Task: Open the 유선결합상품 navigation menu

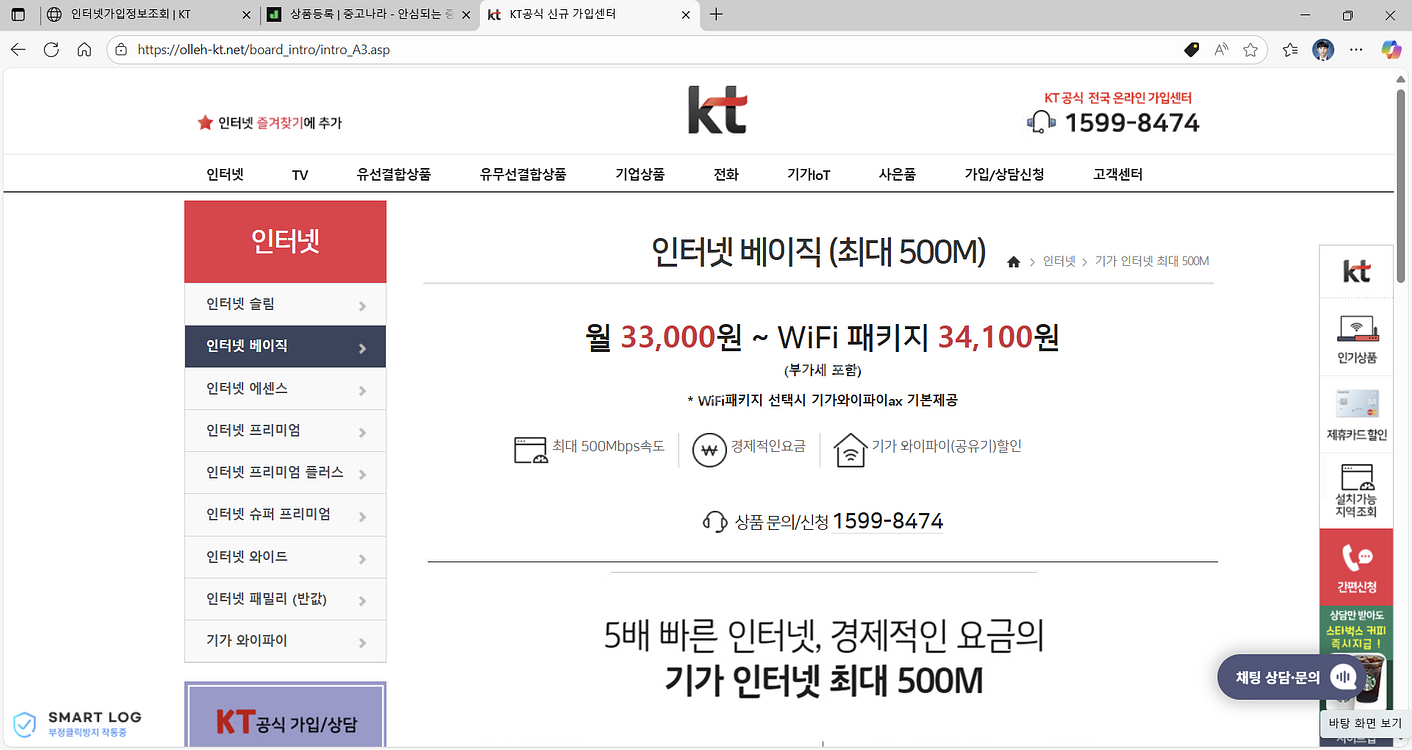Action: pos(394,174)
